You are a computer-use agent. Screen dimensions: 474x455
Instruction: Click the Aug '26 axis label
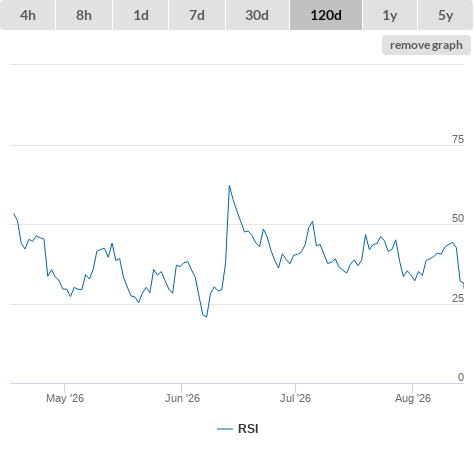click(413, 398)
